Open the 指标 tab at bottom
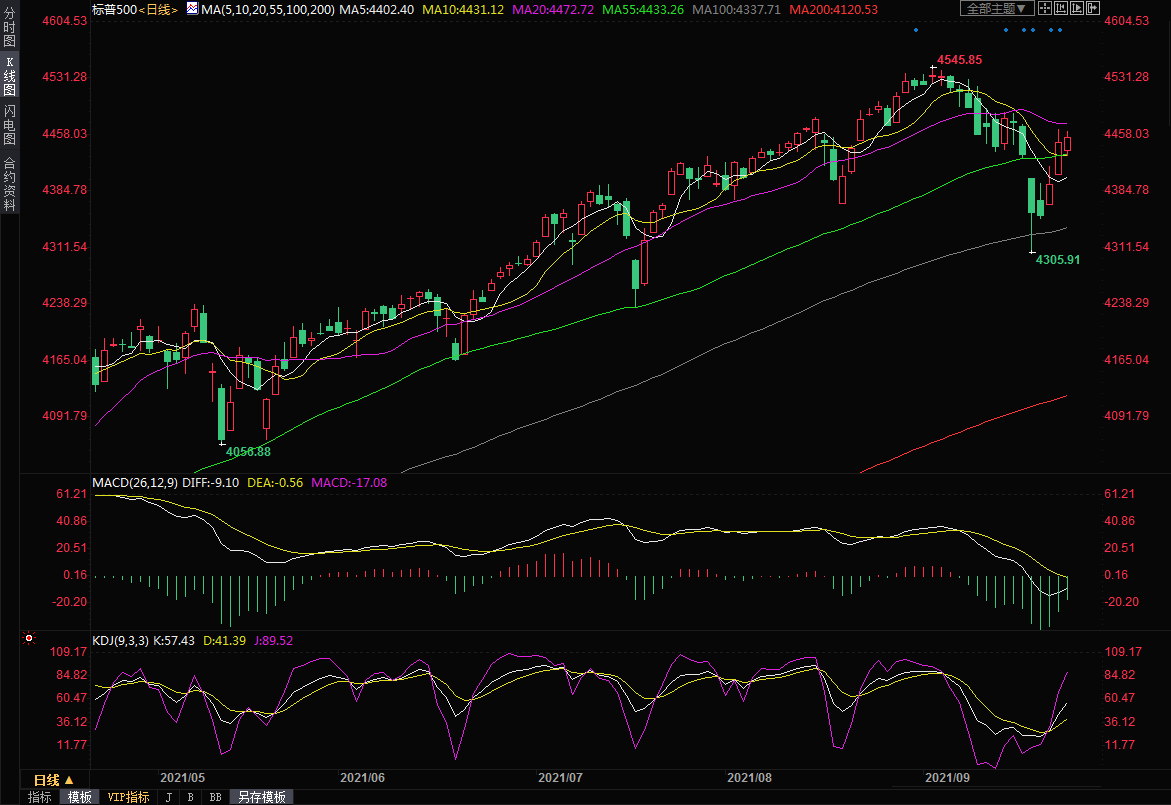The height and width of the screenshot is (805, 1171). click(x=40, y=797)
